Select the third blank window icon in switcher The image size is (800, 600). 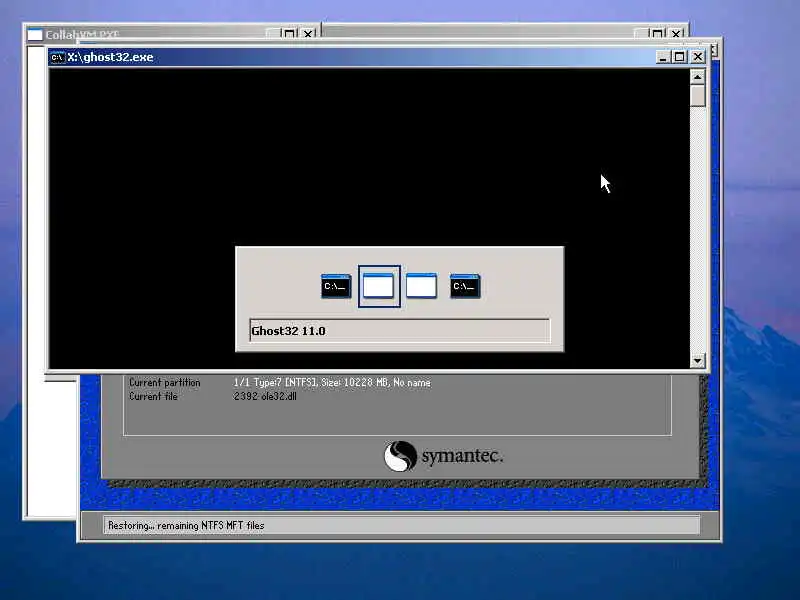(x=421, y=286)
